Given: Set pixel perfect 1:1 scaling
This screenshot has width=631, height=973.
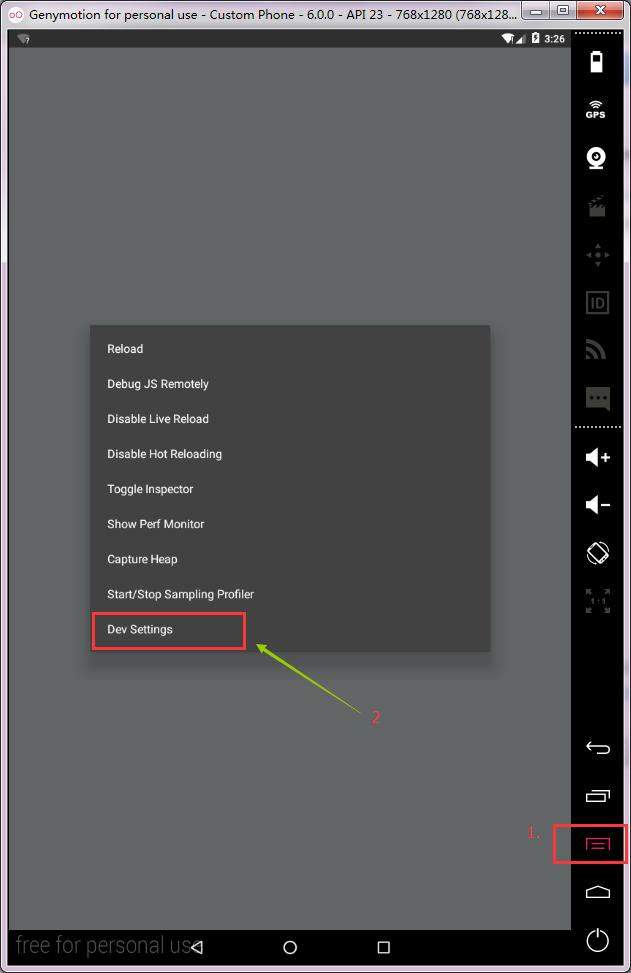Looking at the screenshot, I should [x=597, y=601].
